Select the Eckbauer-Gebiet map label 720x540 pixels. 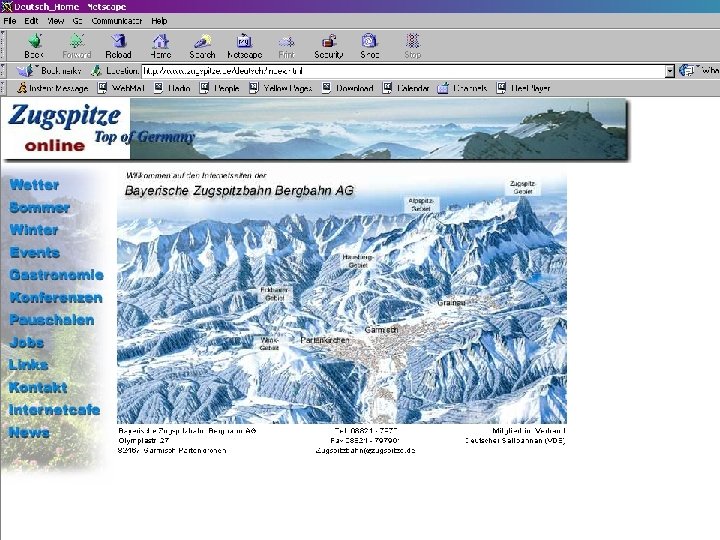(x=274, y=294)
